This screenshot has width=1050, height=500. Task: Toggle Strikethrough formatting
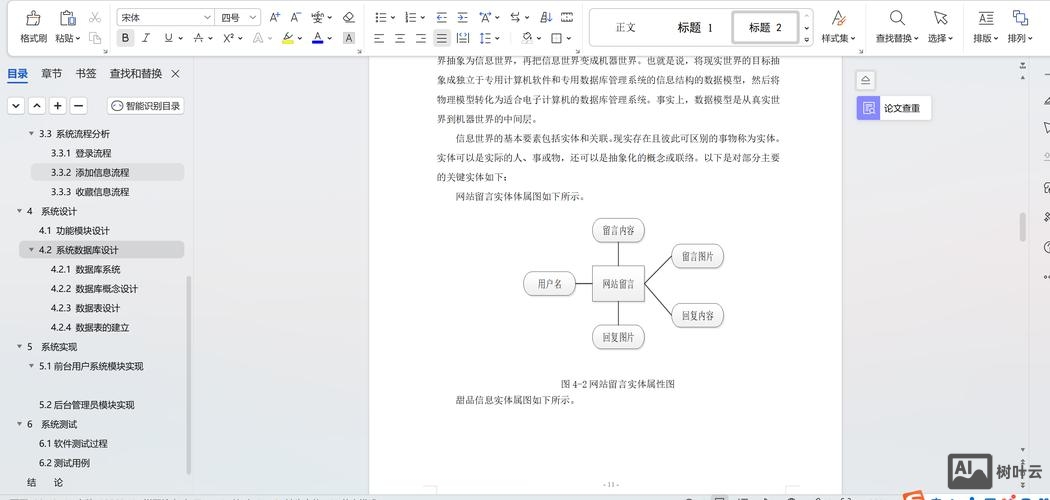point(198,38)
